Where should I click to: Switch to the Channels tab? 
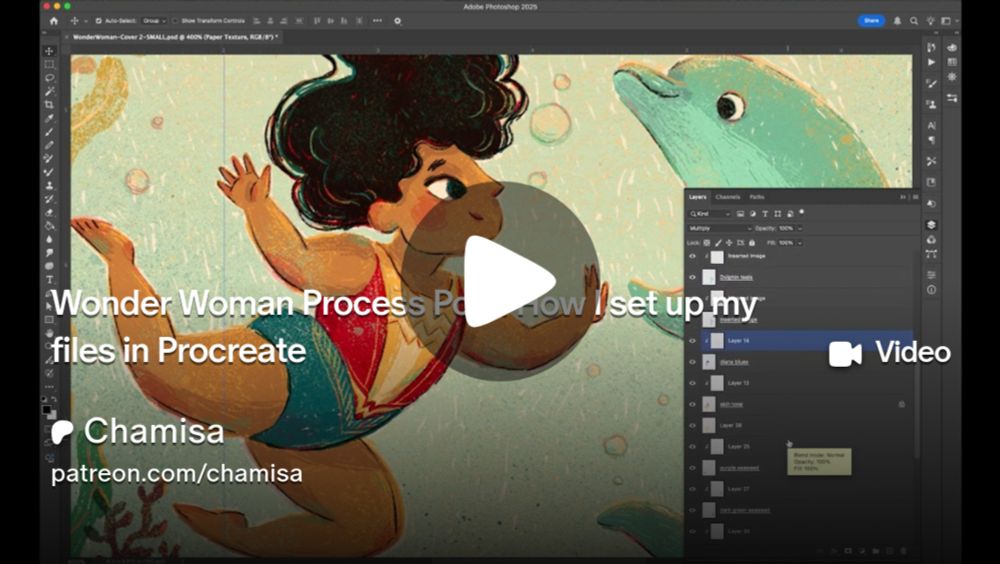(728, 197)
